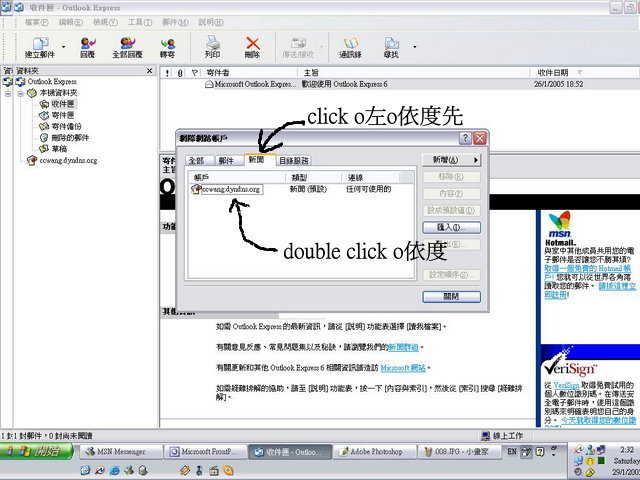The height and width of the screenshot is (480, 640).
Task: Switch to the 新聞 (News) tab
Action: [257, 160]
